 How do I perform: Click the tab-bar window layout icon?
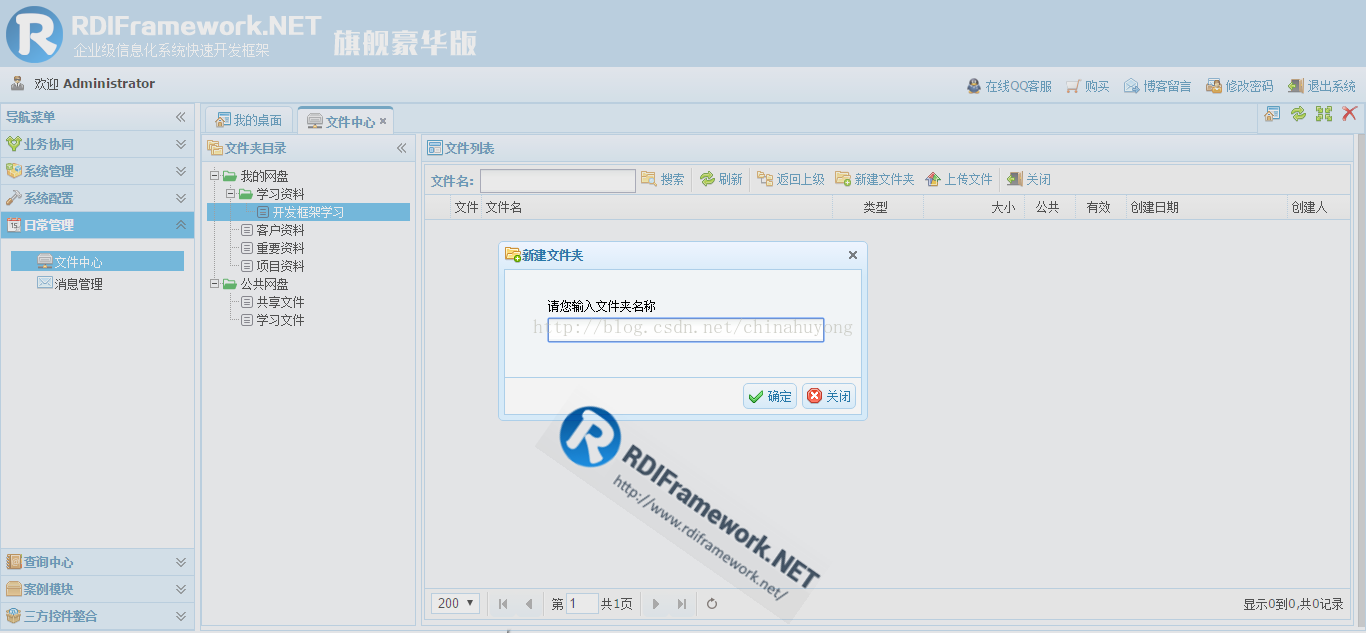(1272, 114)
